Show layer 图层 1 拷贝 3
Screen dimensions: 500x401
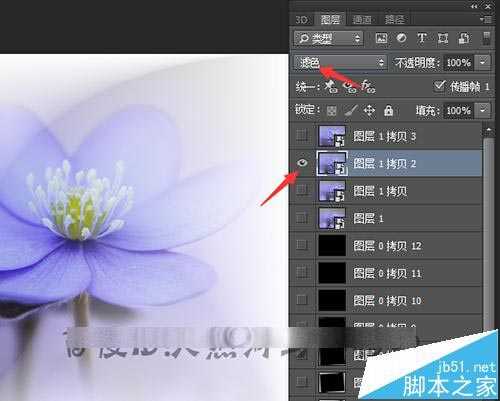coord(302,136)
